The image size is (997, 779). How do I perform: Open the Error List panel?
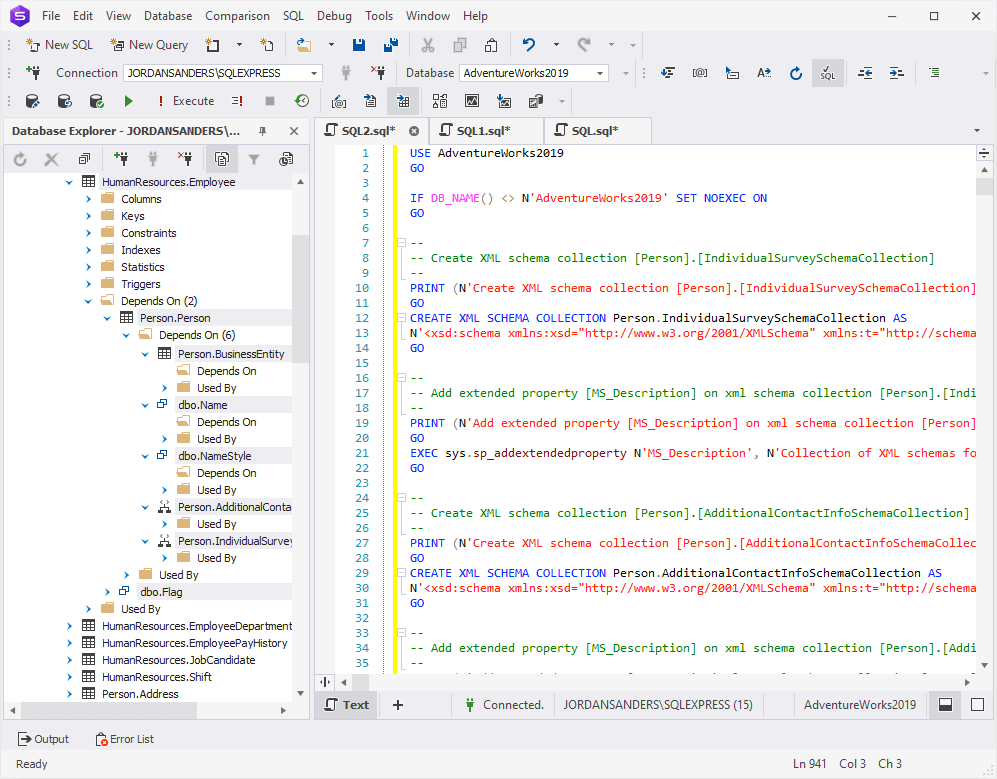(125, 739)
